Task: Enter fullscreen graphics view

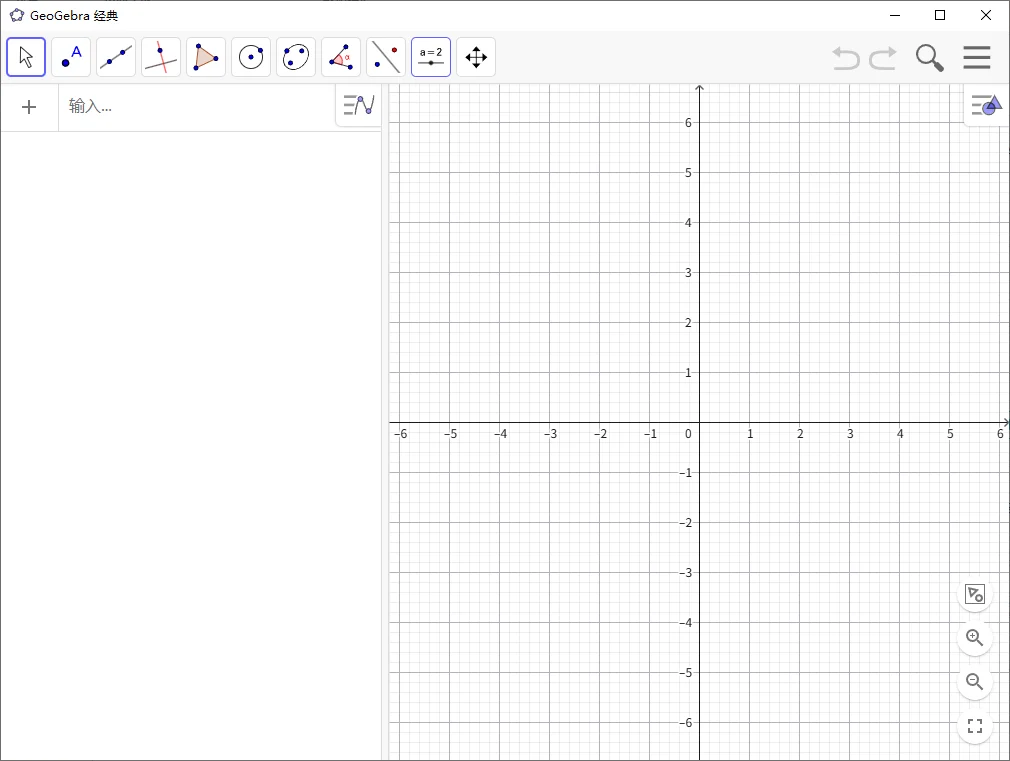Action: click(x=975, y=726)
